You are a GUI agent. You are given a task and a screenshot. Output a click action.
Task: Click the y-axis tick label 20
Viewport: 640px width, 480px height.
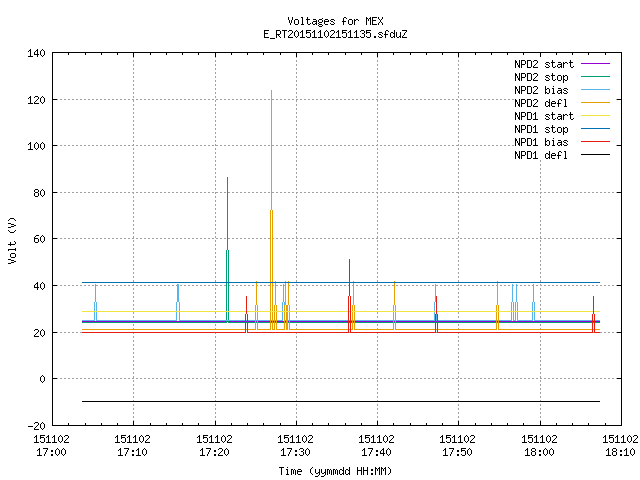pos(40,333)
